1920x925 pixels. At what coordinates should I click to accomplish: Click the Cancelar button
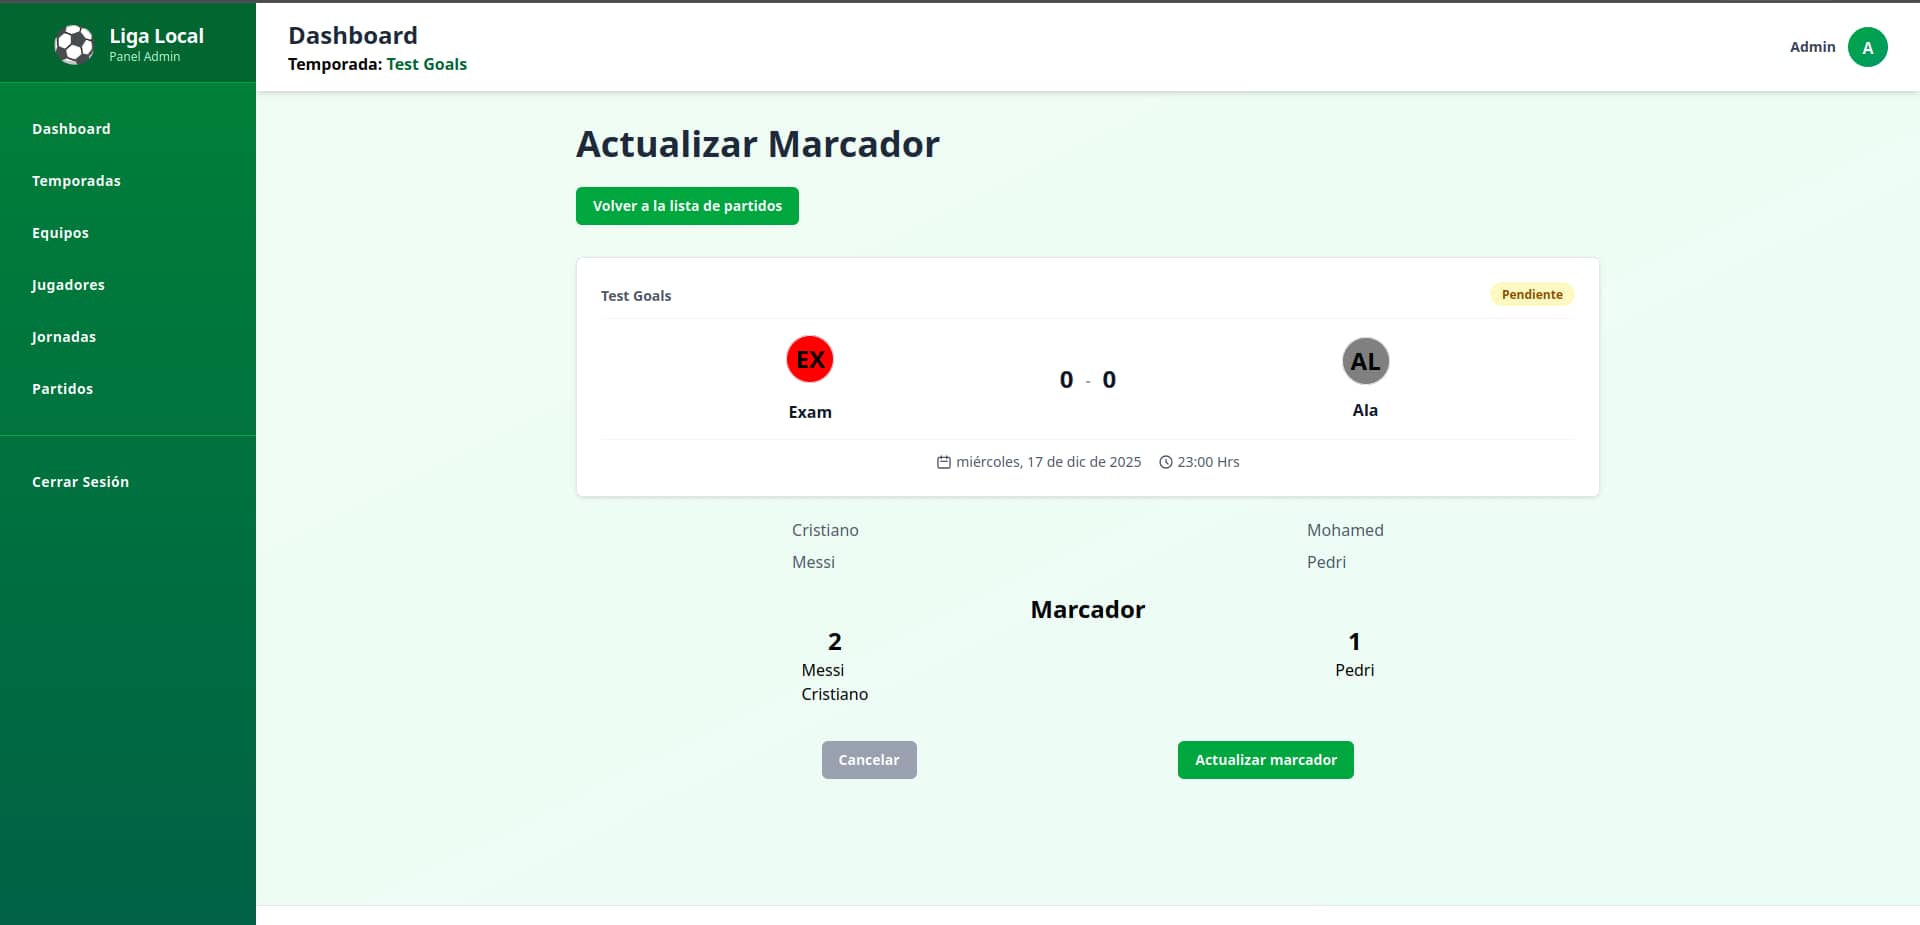[x=869, y=760]
